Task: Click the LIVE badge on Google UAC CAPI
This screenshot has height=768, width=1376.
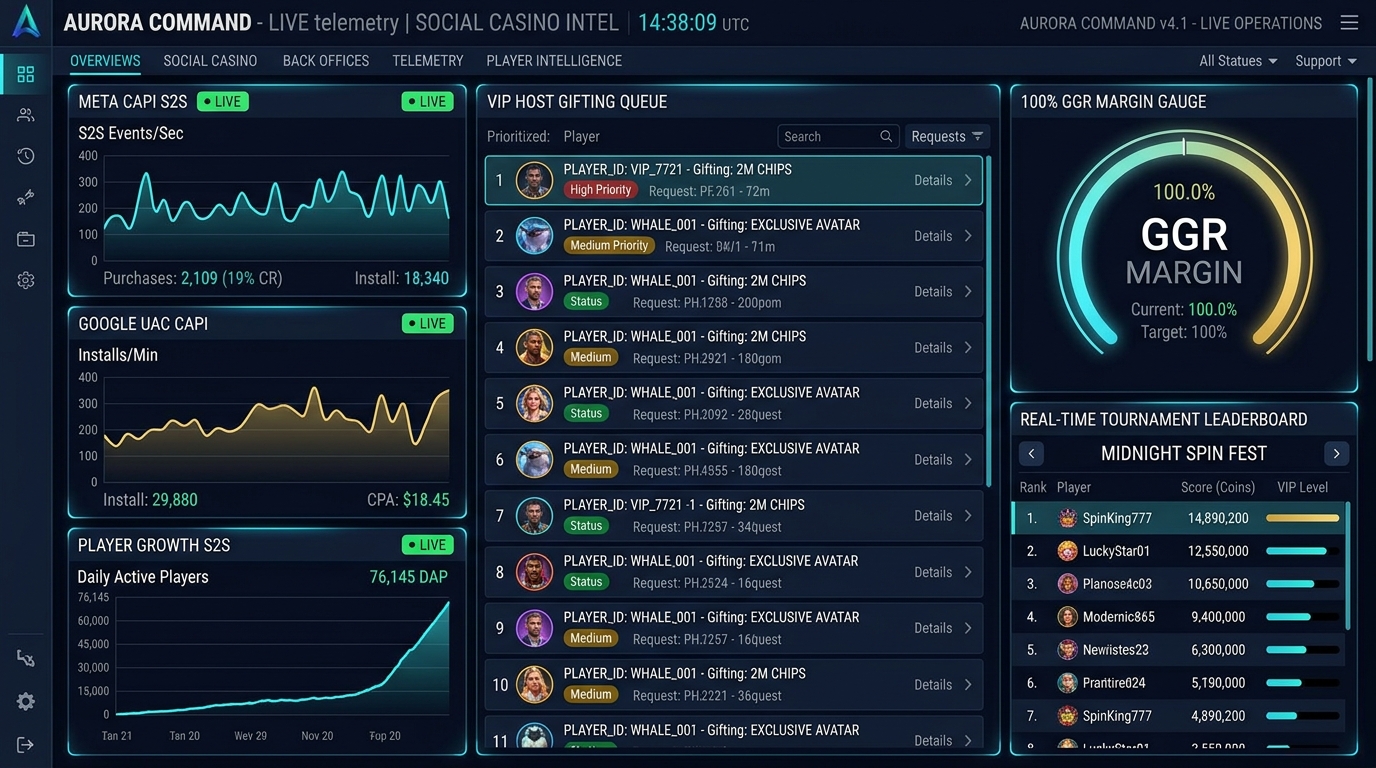Action: coord(427,323)
